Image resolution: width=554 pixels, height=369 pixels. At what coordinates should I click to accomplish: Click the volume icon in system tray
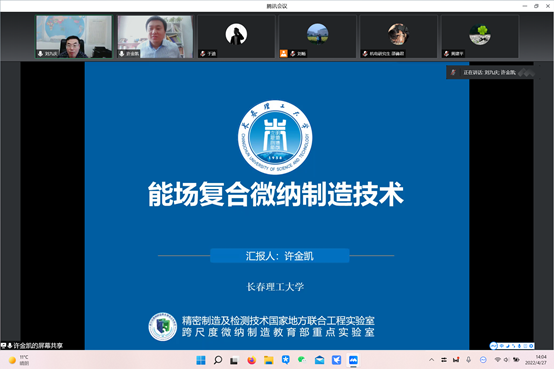(506, 360)
